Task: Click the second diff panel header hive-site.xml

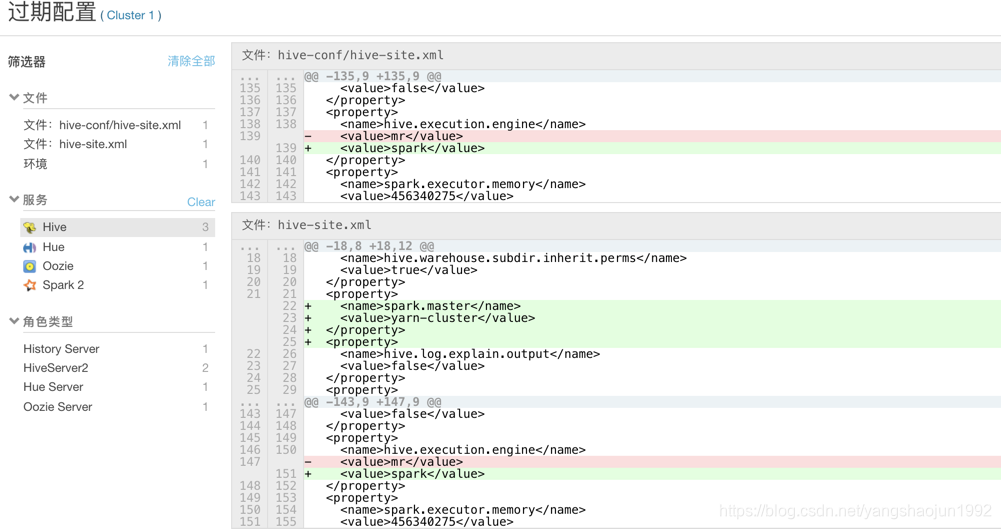Action: tap(616, 225)
